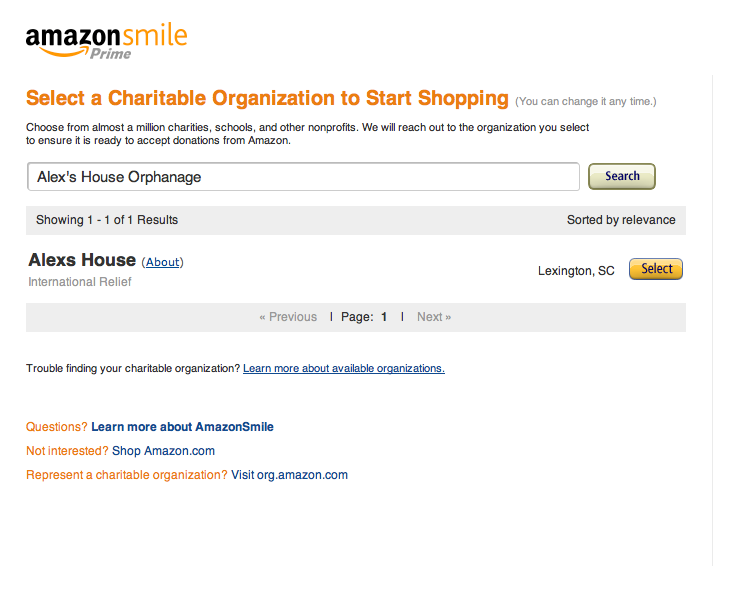Open Learn more about available organizations link
Image resolution: width=730 pixels, height=612 pixels.
click(344, 368)
